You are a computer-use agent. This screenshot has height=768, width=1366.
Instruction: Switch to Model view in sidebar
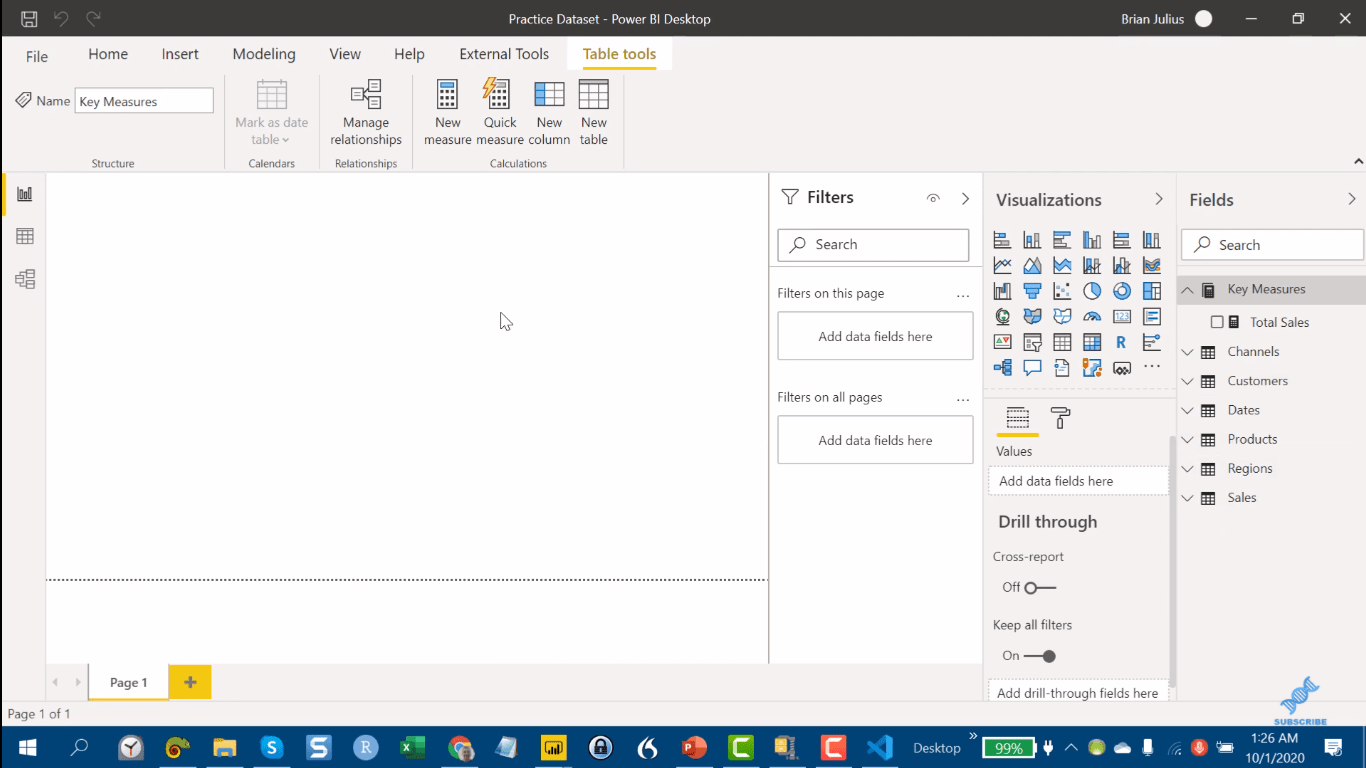pyautogui.click(x=25, y=279)
